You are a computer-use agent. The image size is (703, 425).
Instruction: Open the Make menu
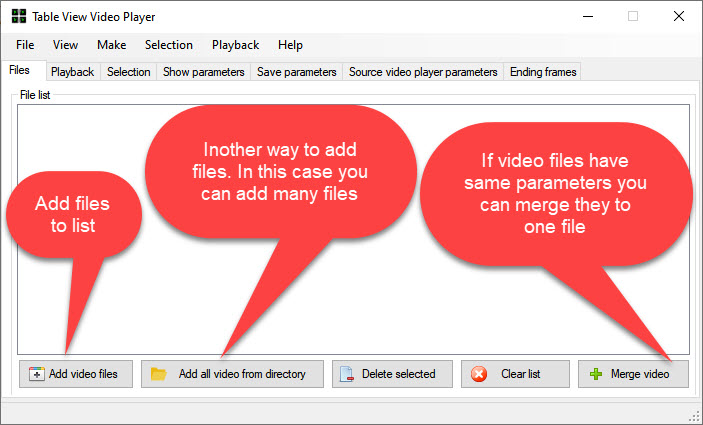click(x=112, y=45)
